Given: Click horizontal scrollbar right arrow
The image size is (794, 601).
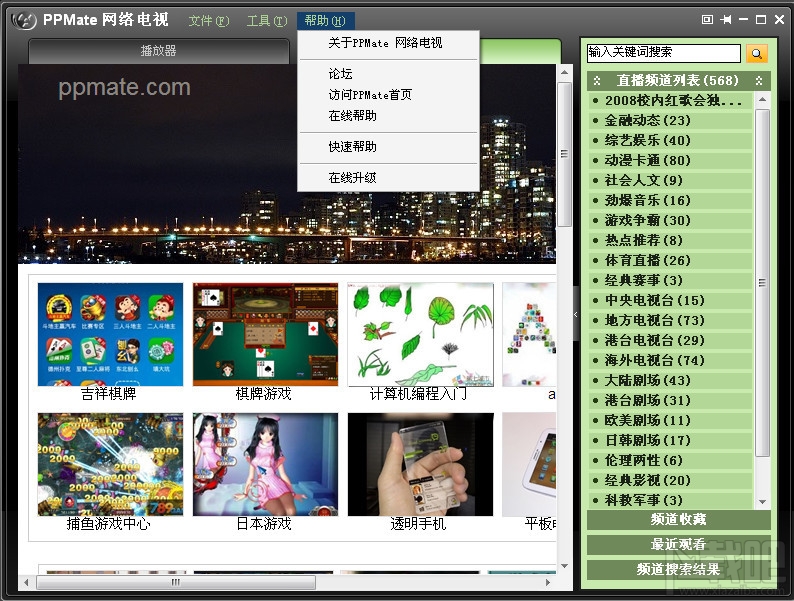Looking at the screenshot, I should (547, 582).
